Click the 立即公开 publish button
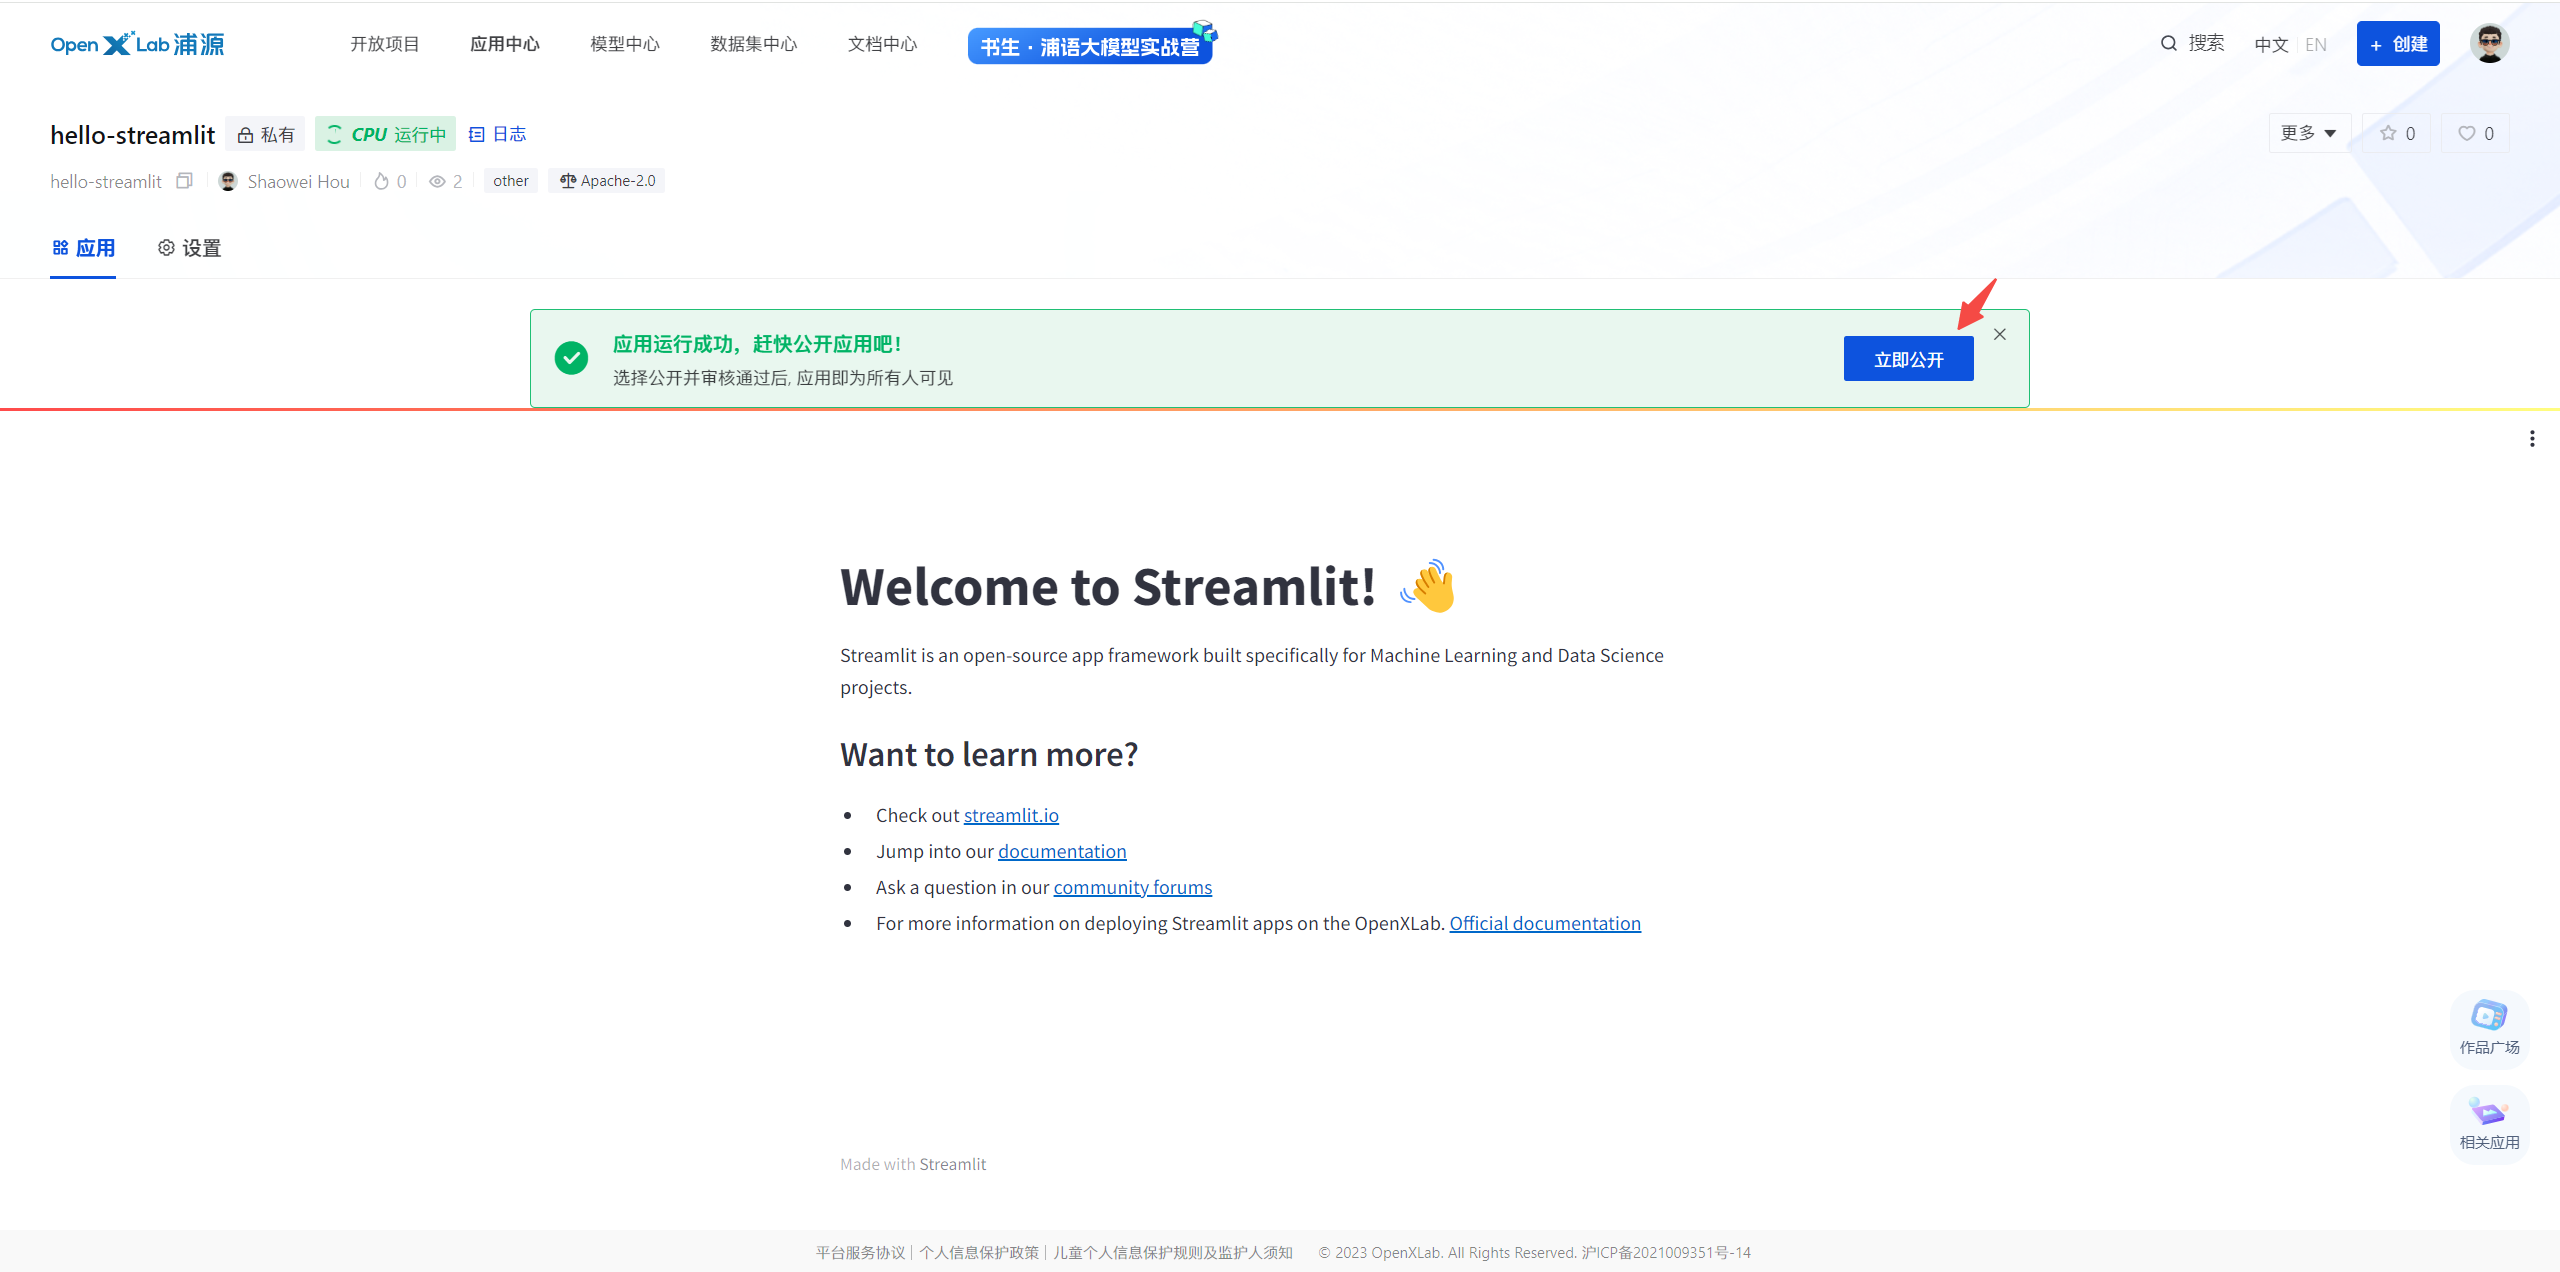The height and width of the screenshot is (1272, 2560). pos(1907,358)
